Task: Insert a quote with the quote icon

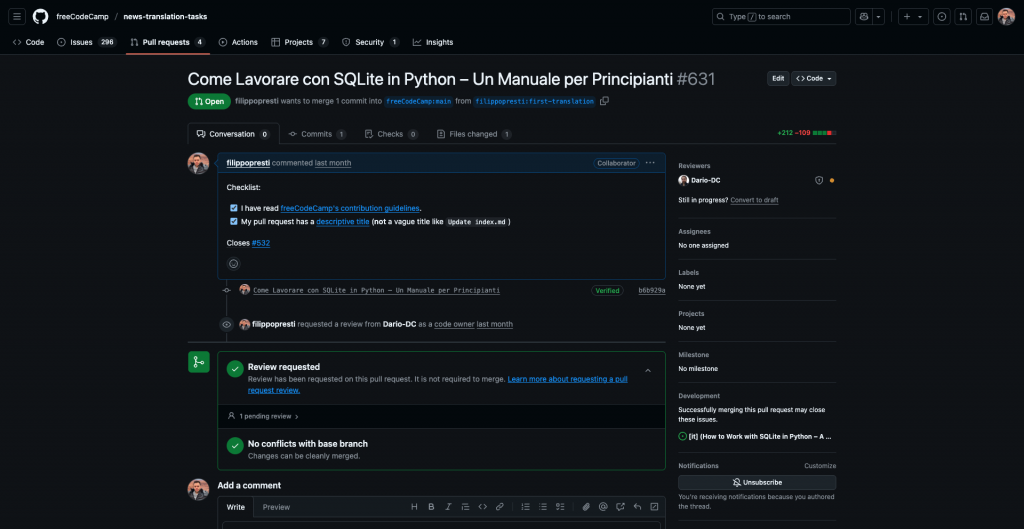Action: pos(466,507)
